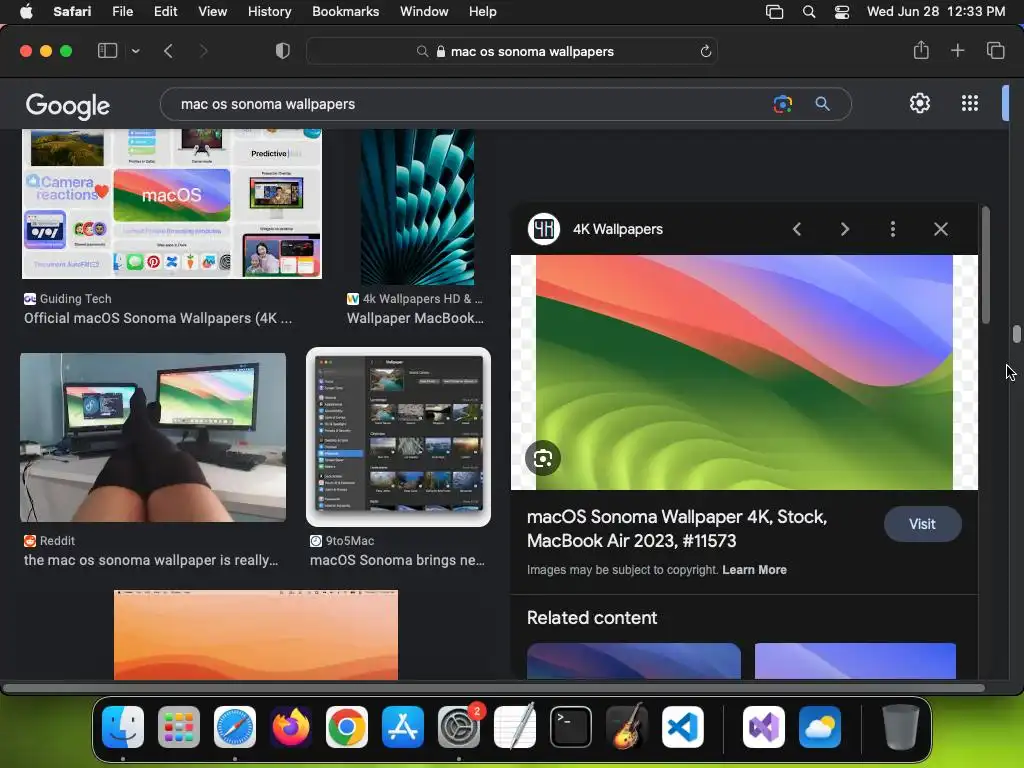
Task: Open the History menu
Action: (x=269, y=12)
